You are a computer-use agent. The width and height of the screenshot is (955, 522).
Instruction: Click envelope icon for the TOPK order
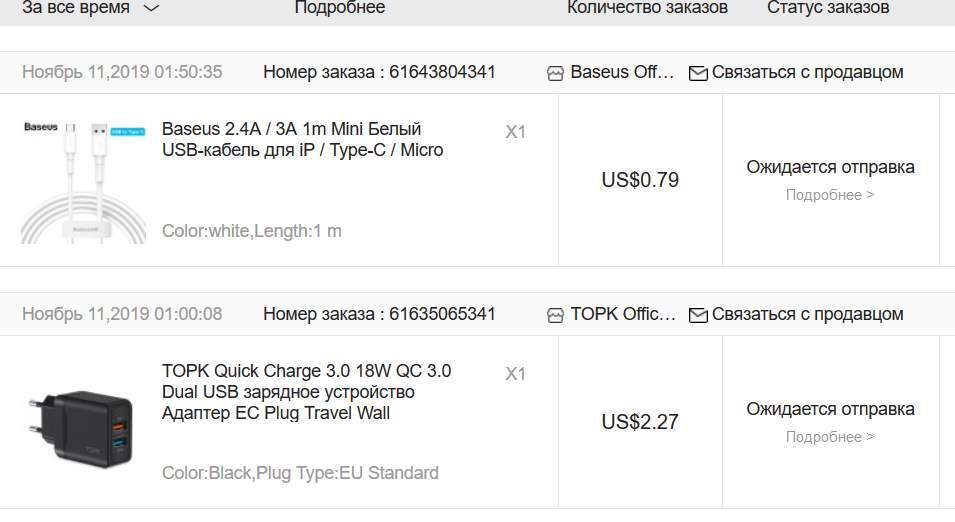coord(698,315)
